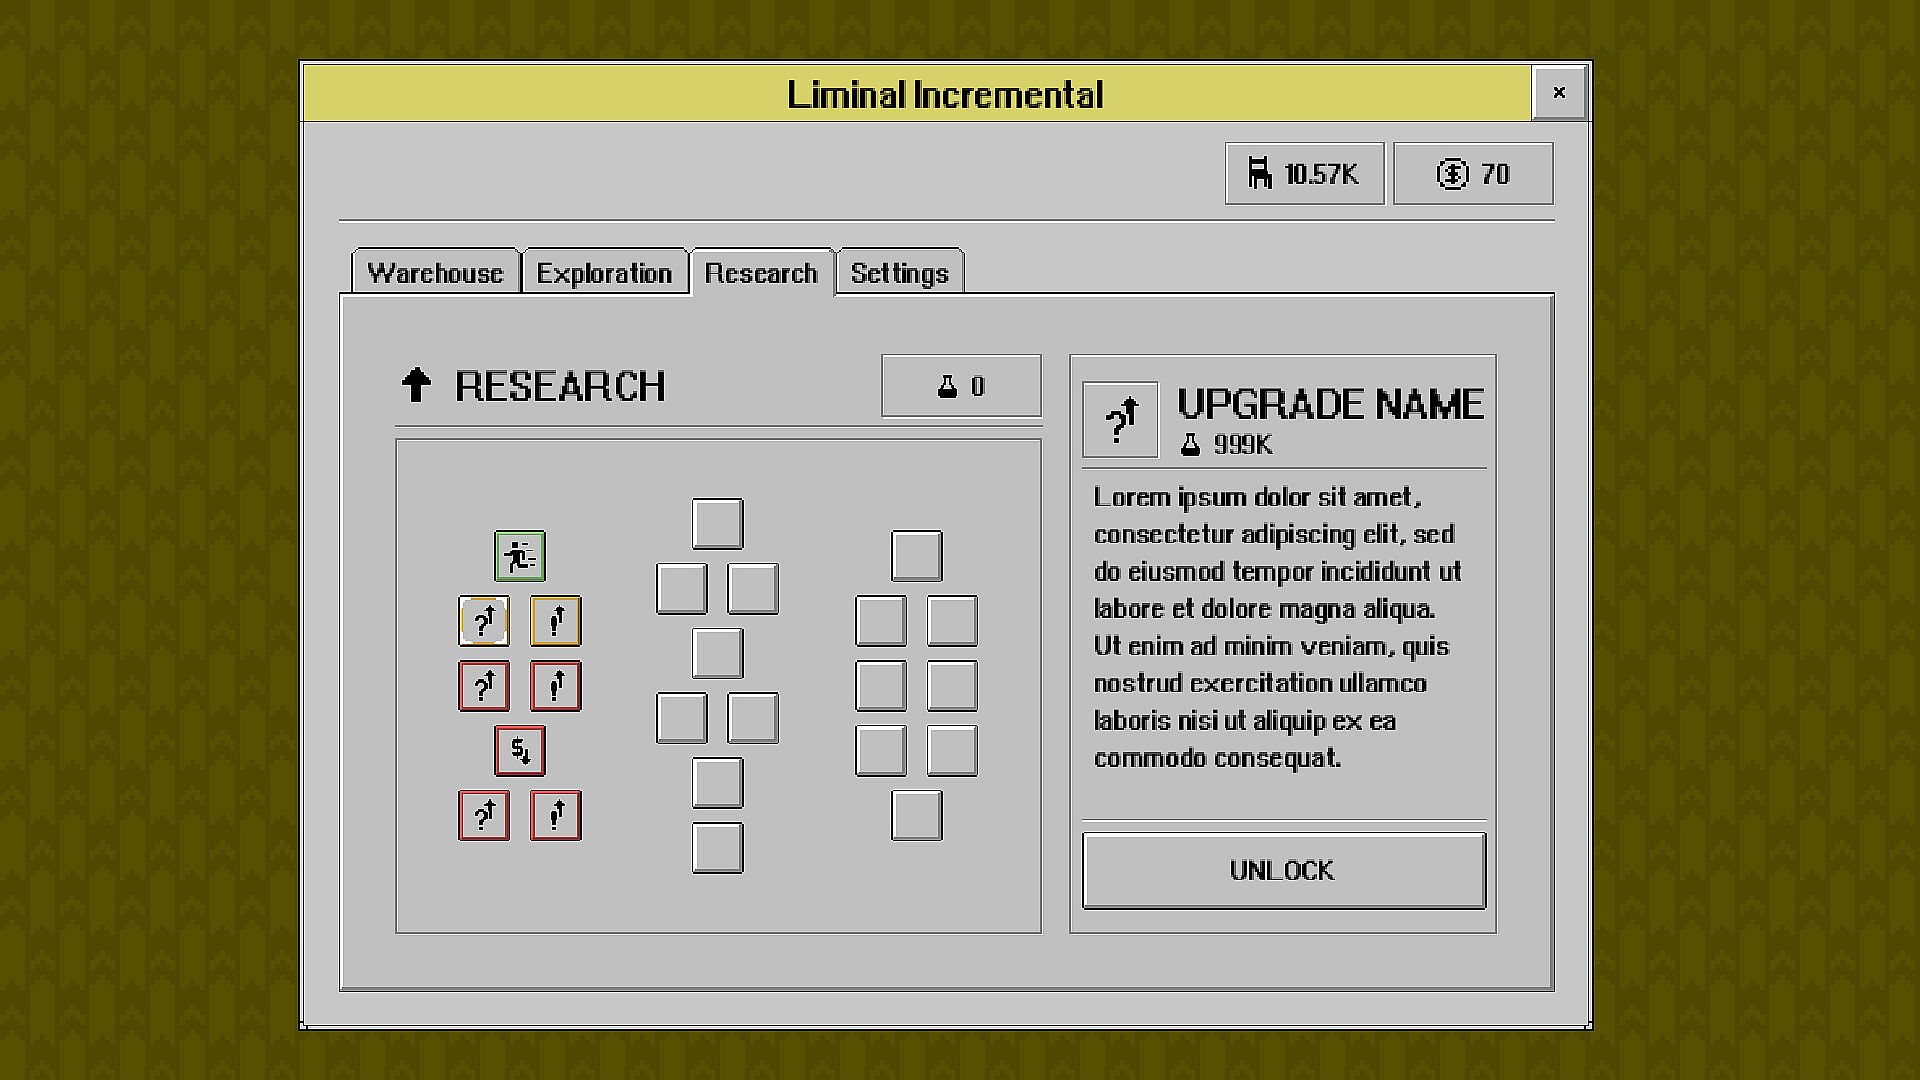Click right slot of right tree's last pair

[x=952, y=751]
